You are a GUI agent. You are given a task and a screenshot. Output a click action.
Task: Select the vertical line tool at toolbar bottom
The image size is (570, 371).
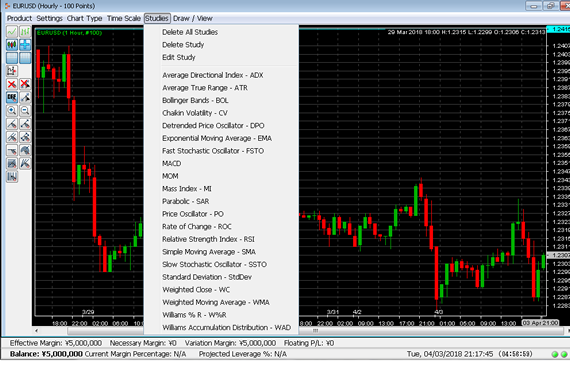pos(12,177)
